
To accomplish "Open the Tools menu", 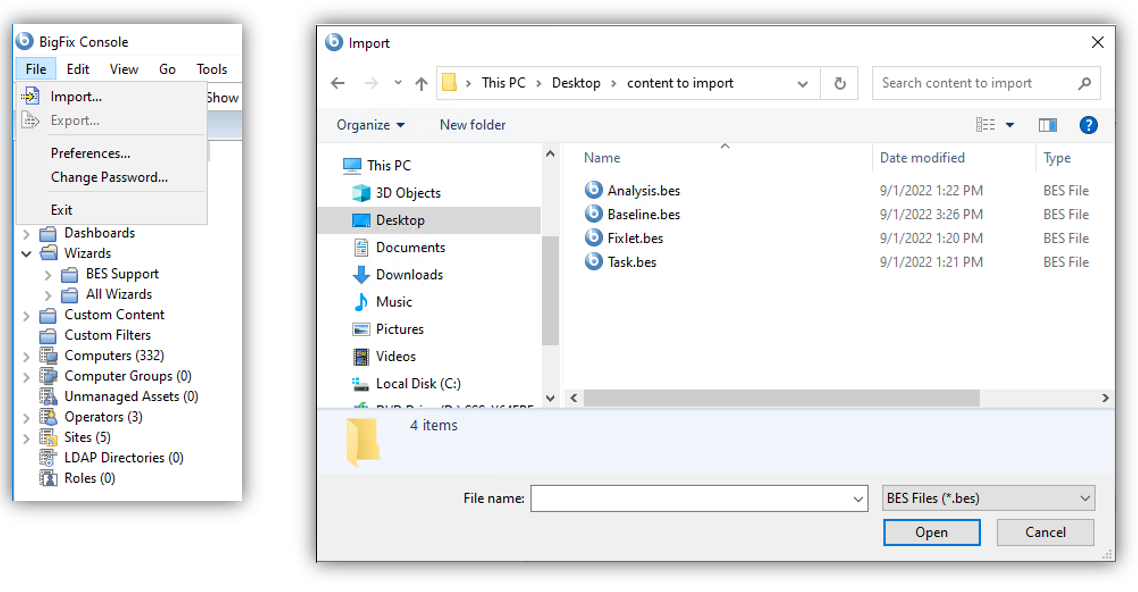I will (x=211, y=69).
